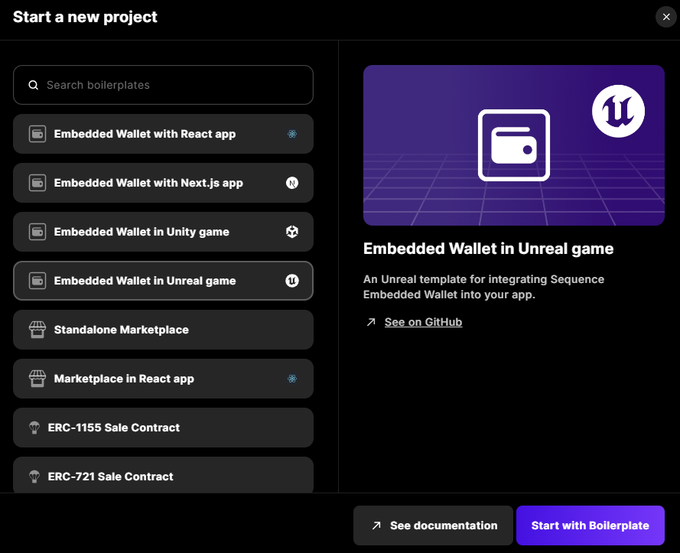
Task: Click the Embedded Wallet in Unreal game heading
Action: point(488,249)
